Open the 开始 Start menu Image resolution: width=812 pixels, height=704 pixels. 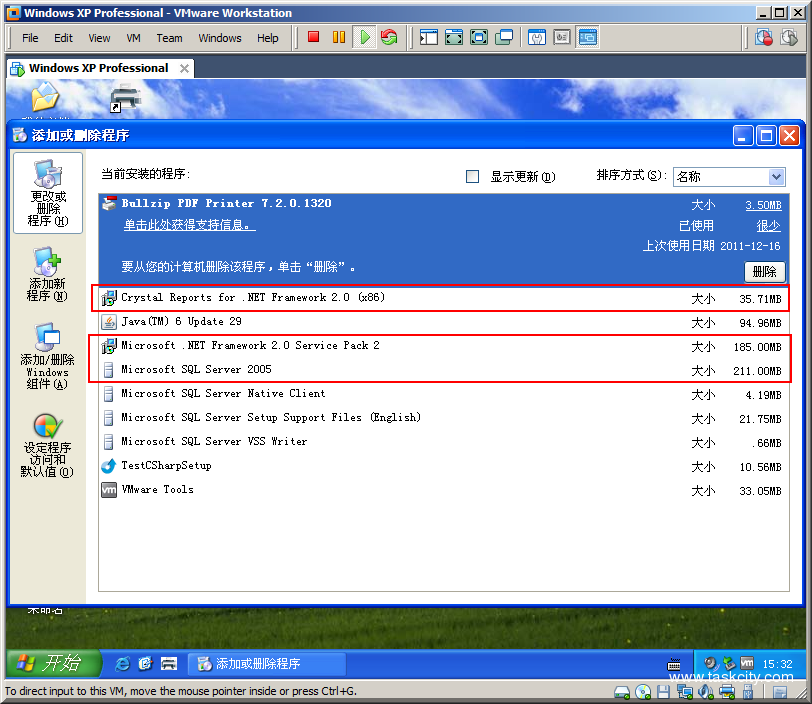click(x=52, y=663)
